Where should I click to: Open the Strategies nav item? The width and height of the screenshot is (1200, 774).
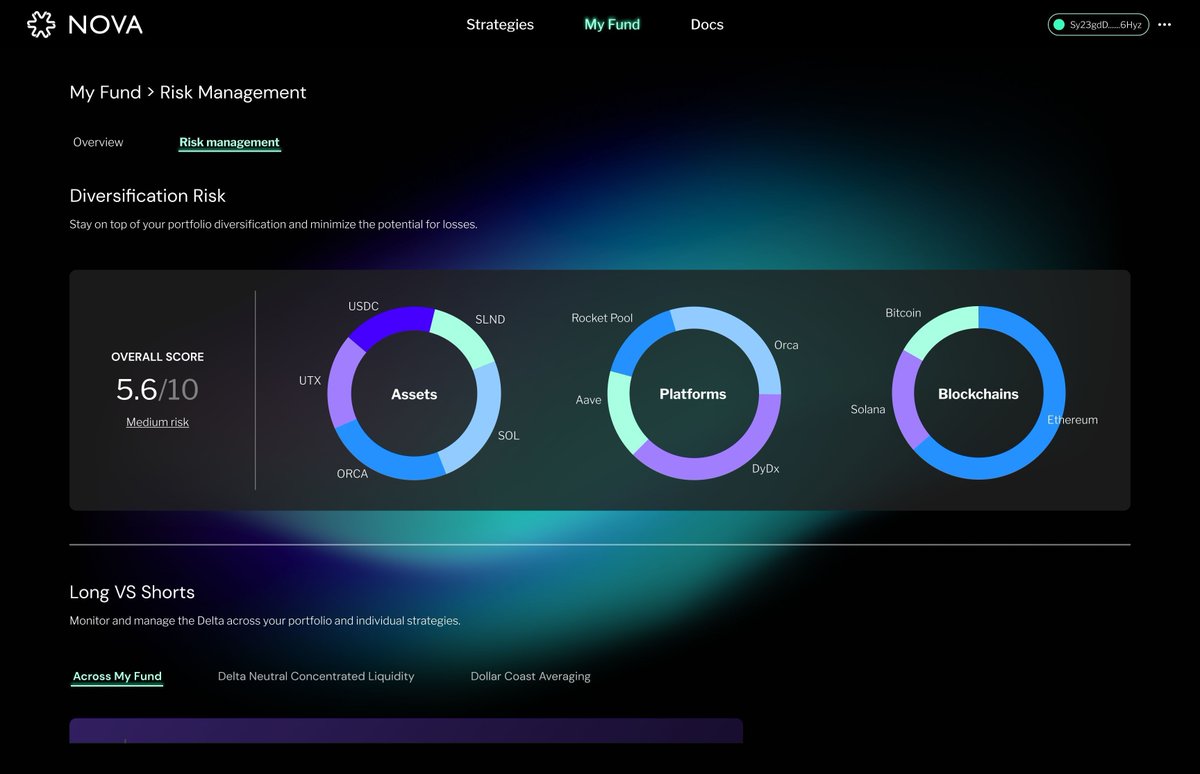coord(500,25)
